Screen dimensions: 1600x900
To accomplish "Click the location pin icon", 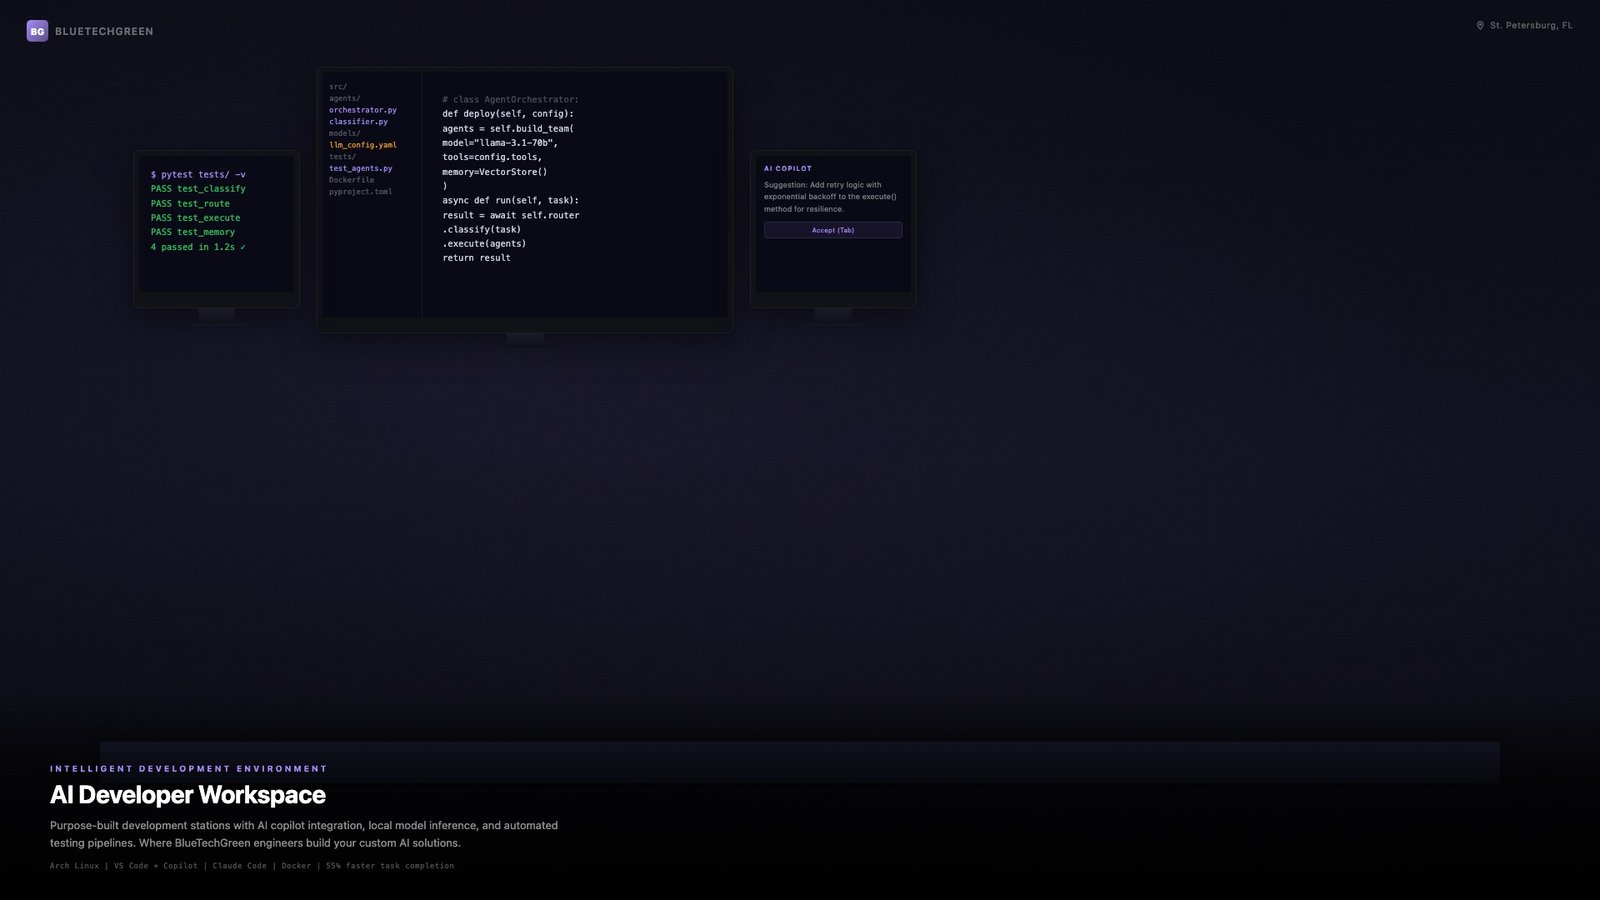I will coord(1480,26).
